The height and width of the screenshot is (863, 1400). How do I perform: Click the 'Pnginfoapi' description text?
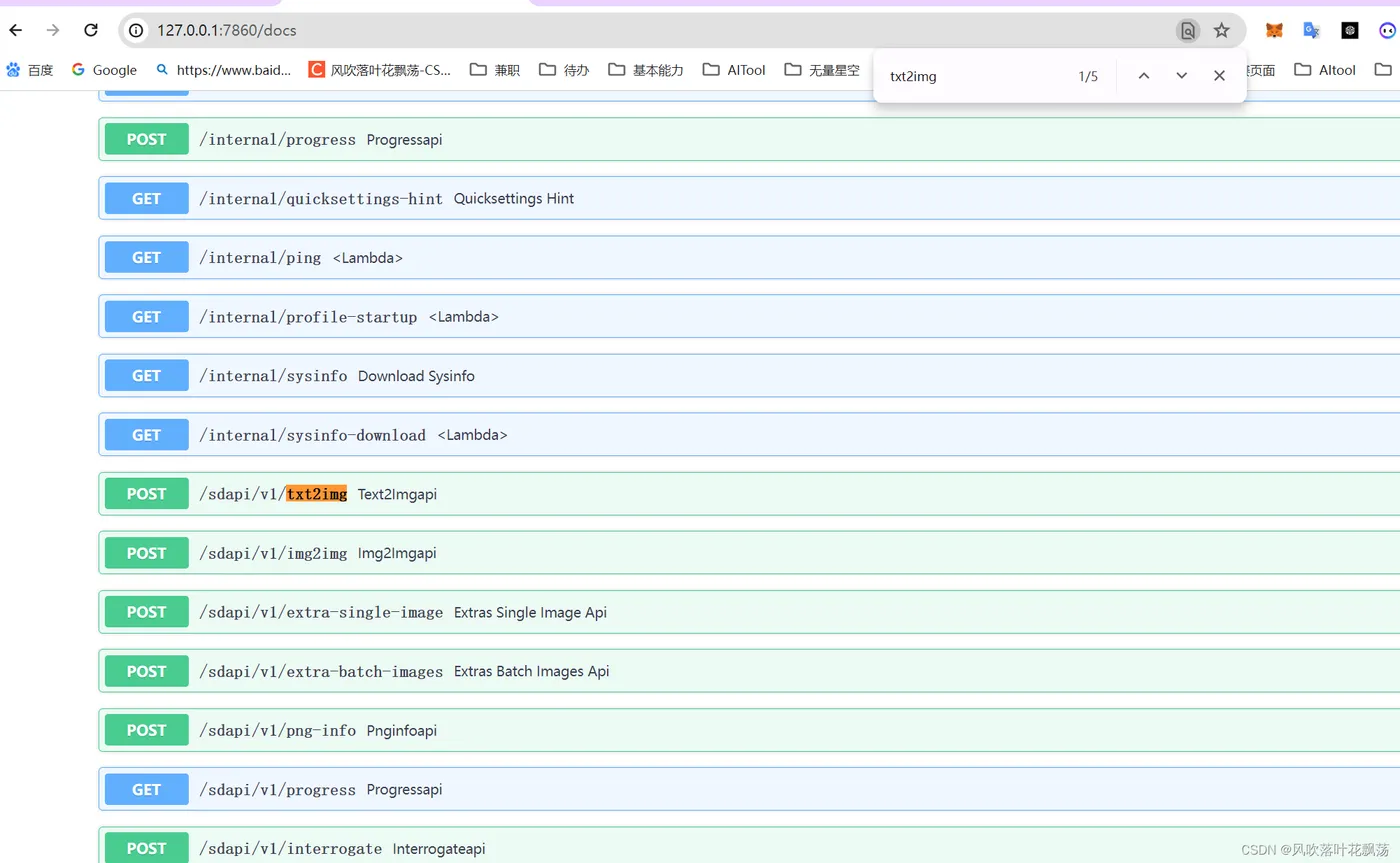pos(401,730)
